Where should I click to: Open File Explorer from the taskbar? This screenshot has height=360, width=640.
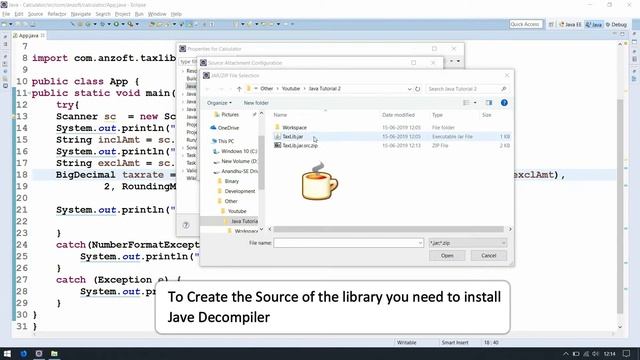(x=54, y=353)
